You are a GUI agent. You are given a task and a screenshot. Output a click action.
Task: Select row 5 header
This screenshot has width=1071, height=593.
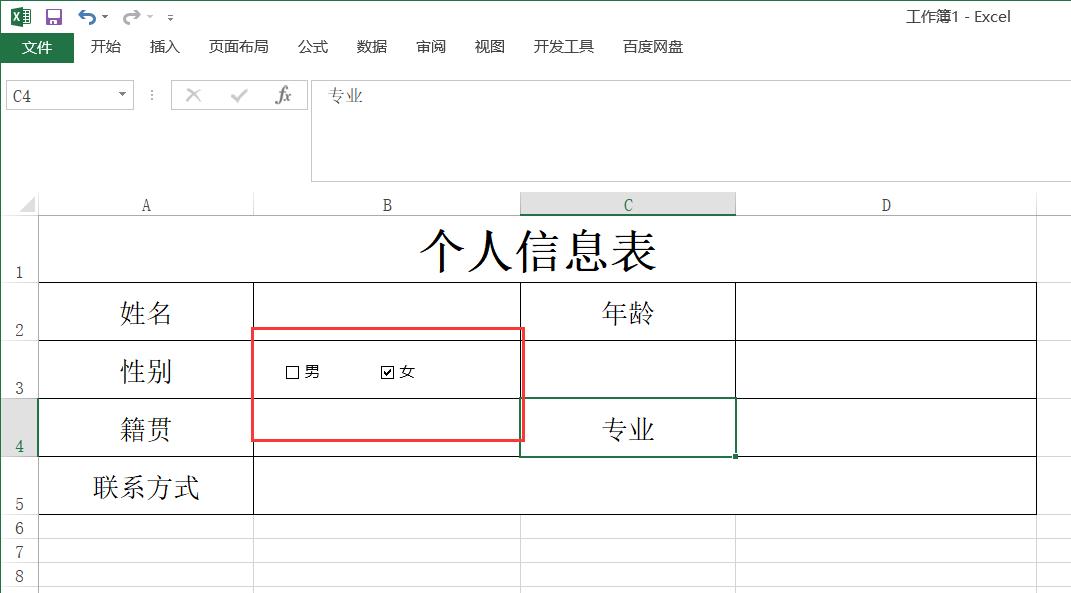19,486
